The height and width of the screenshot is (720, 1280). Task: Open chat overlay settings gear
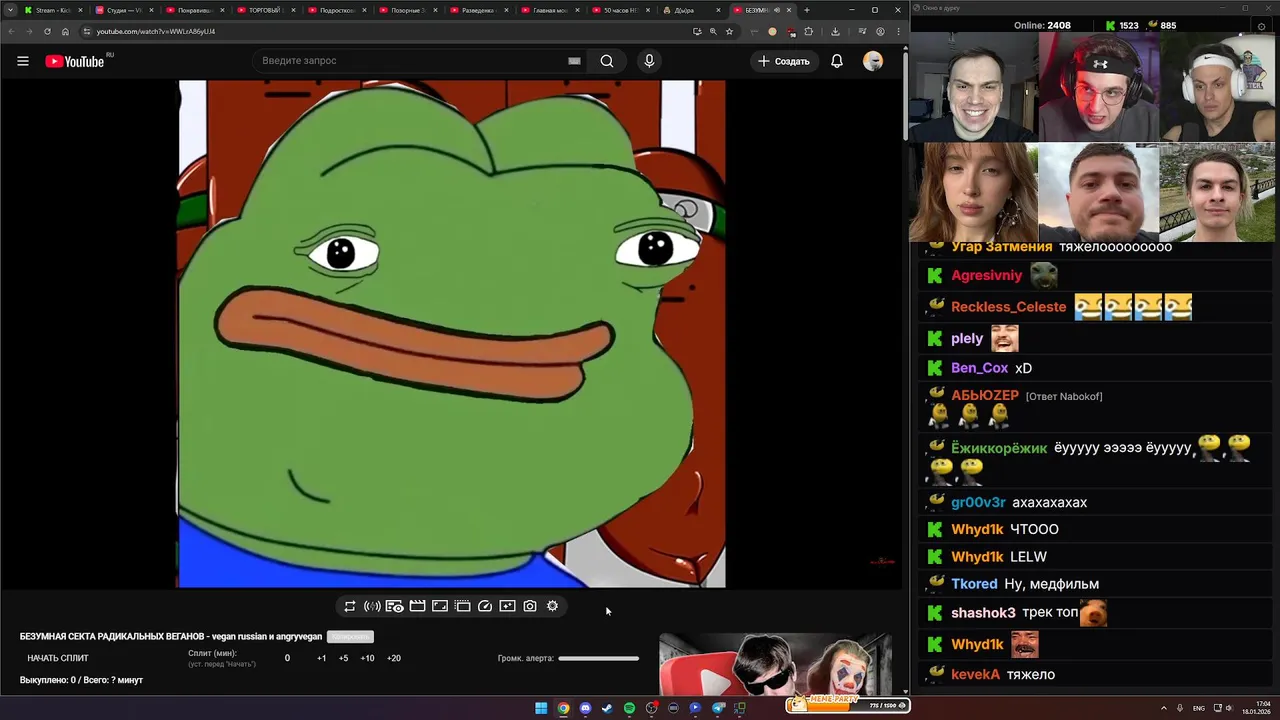tap(1260, 25)
